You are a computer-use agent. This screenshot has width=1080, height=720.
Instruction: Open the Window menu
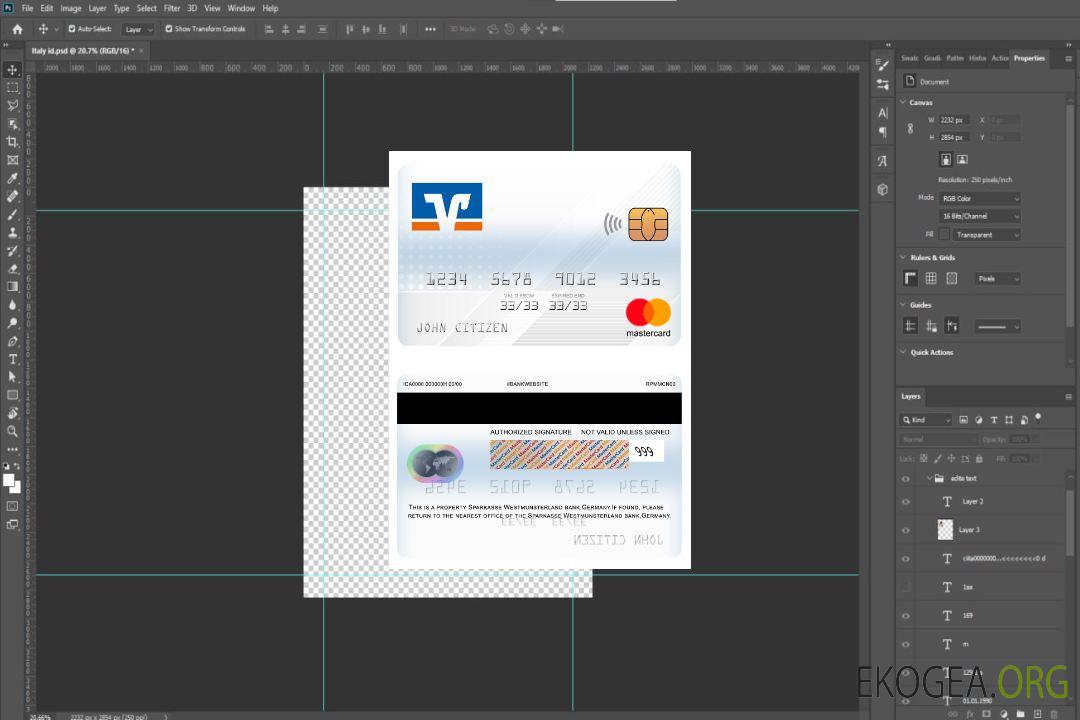(x=241, y=8)
